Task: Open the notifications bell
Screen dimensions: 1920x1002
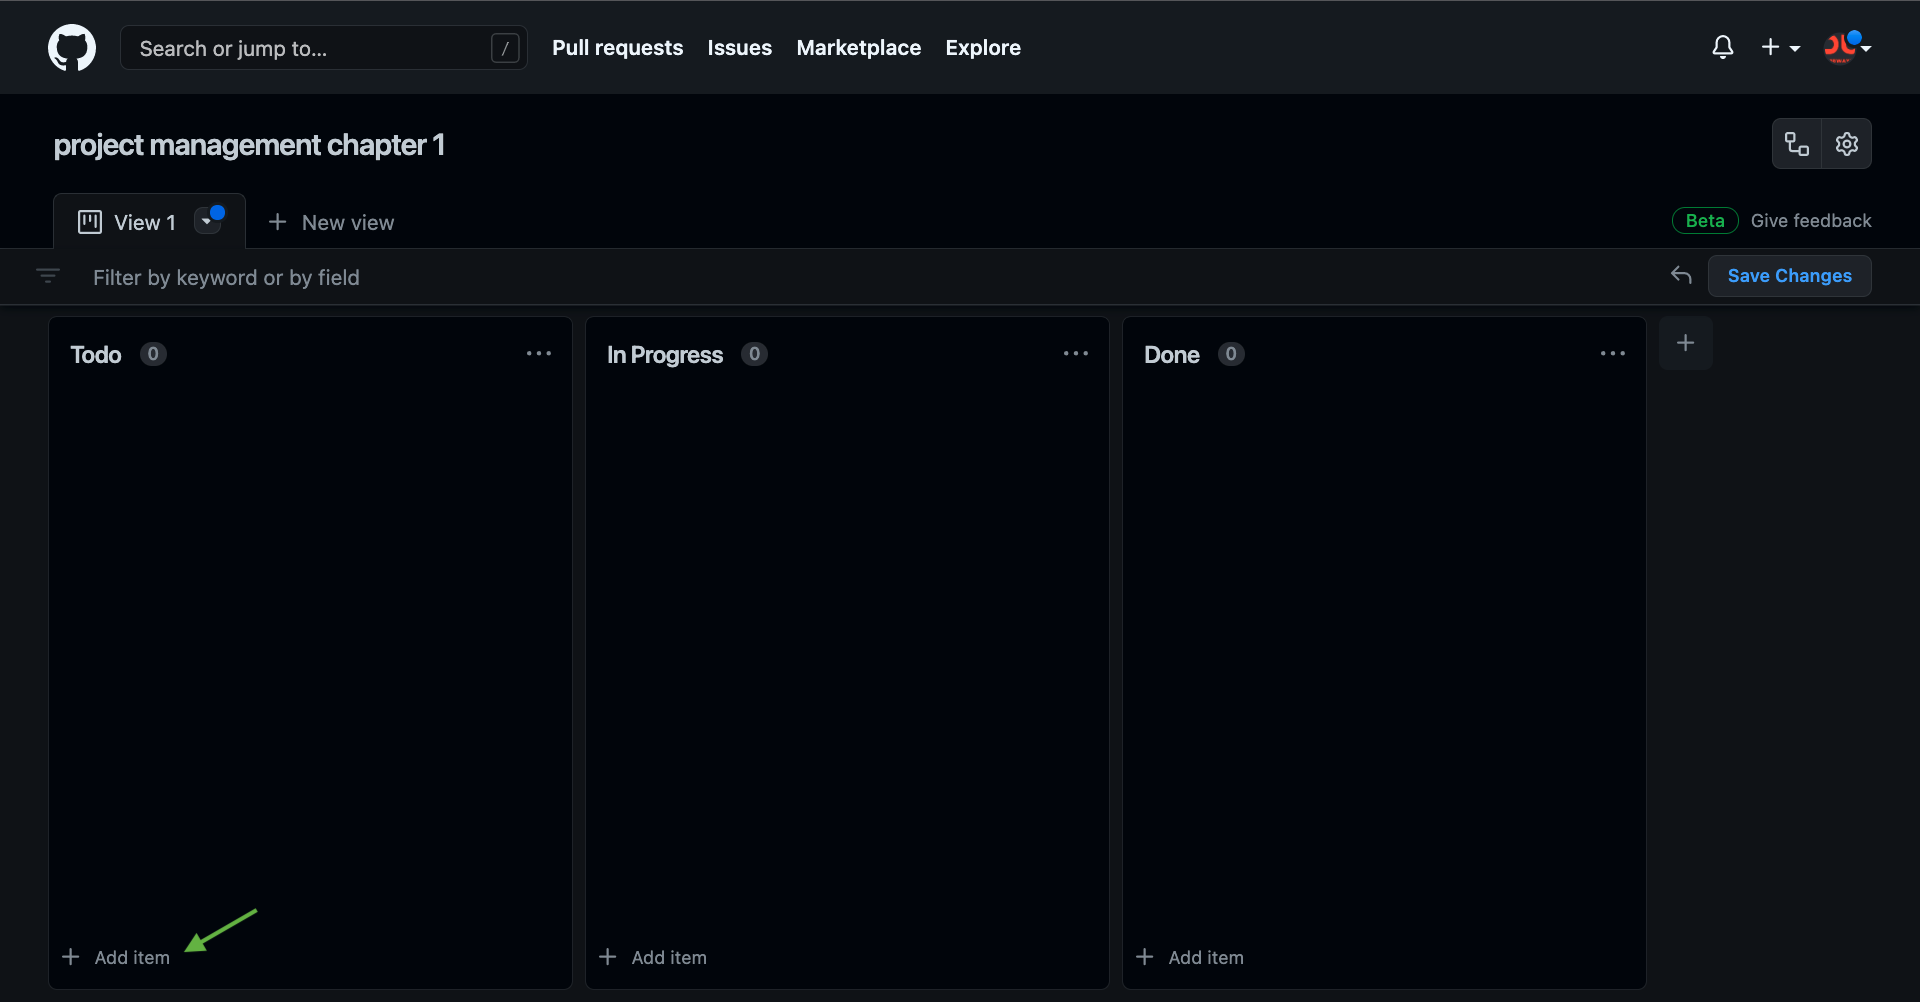Action: pos(1722,47)
